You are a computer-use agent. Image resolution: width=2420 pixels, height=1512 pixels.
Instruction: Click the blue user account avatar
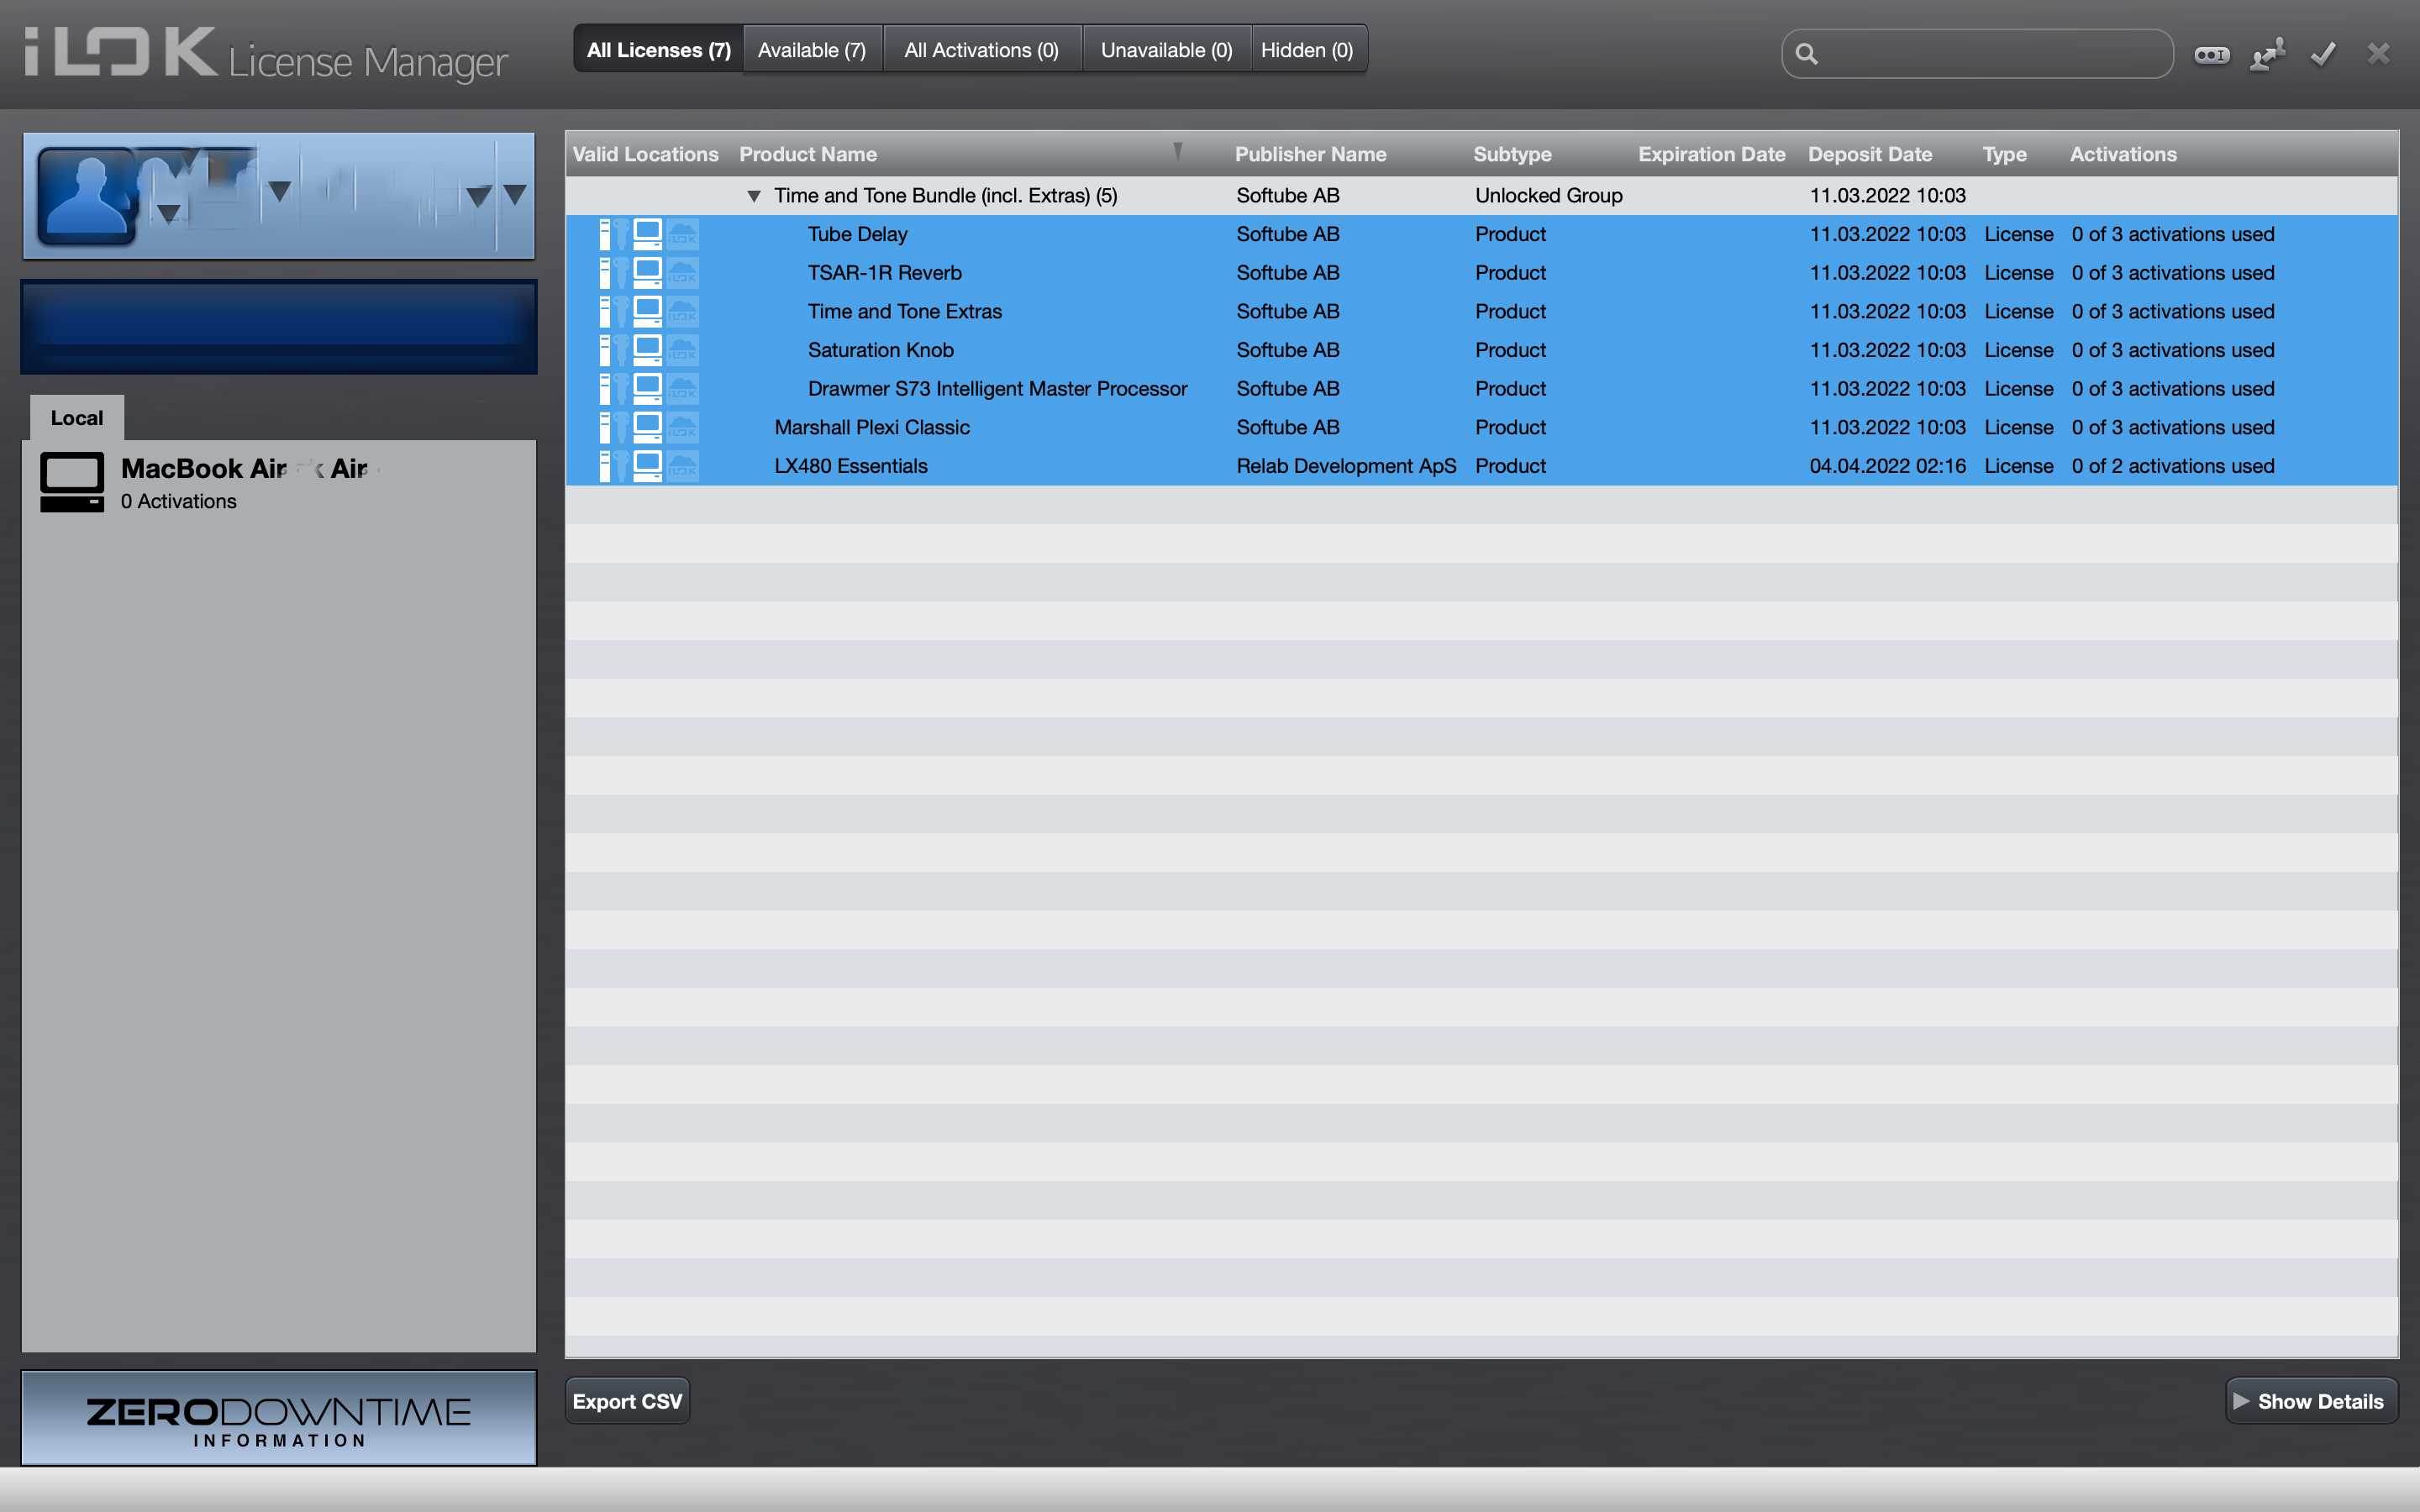coord(86,196)
